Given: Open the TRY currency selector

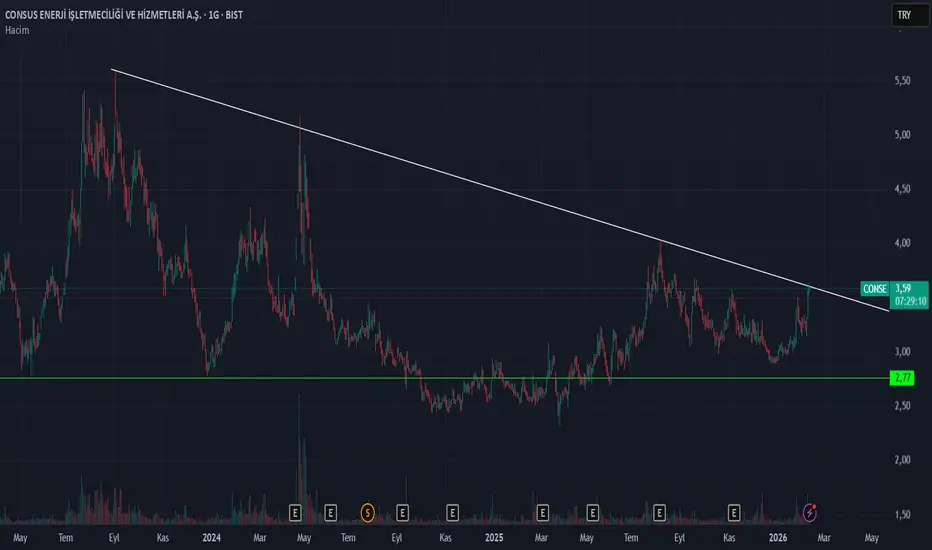Looking at the screenshot, I should click(x=909, y=15).
